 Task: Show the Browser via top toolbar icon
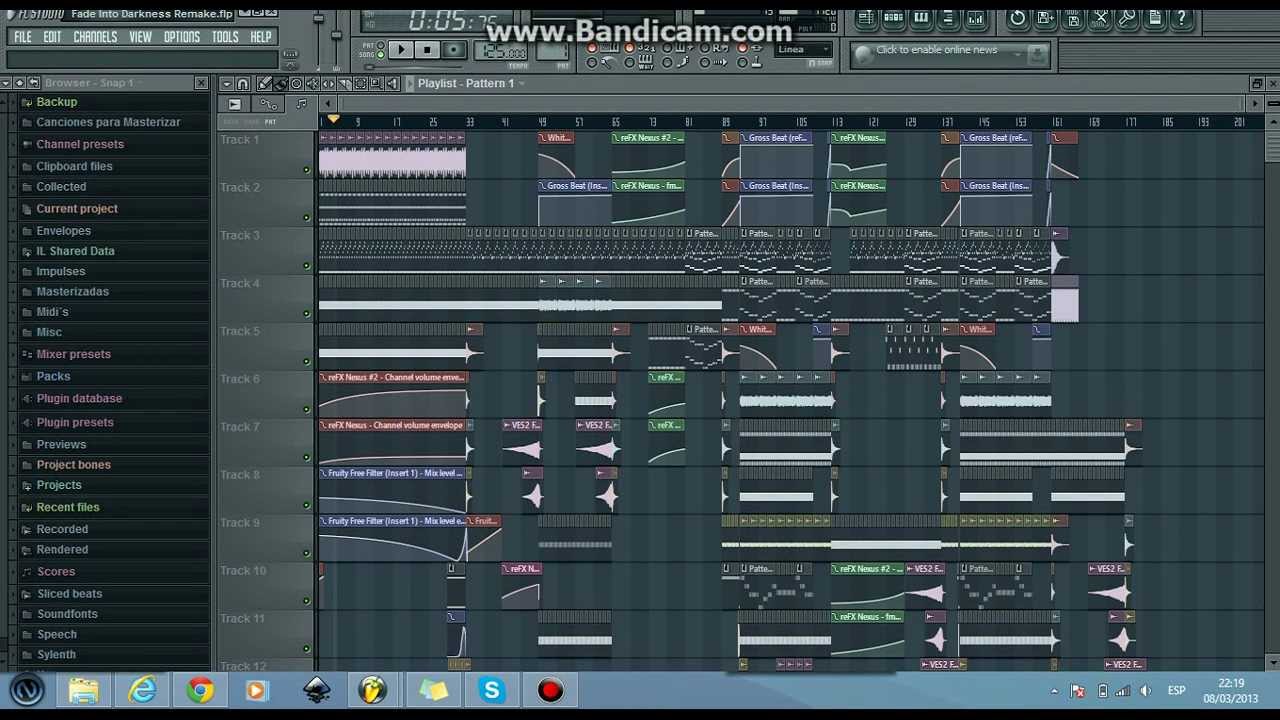(x=948, y=18)
